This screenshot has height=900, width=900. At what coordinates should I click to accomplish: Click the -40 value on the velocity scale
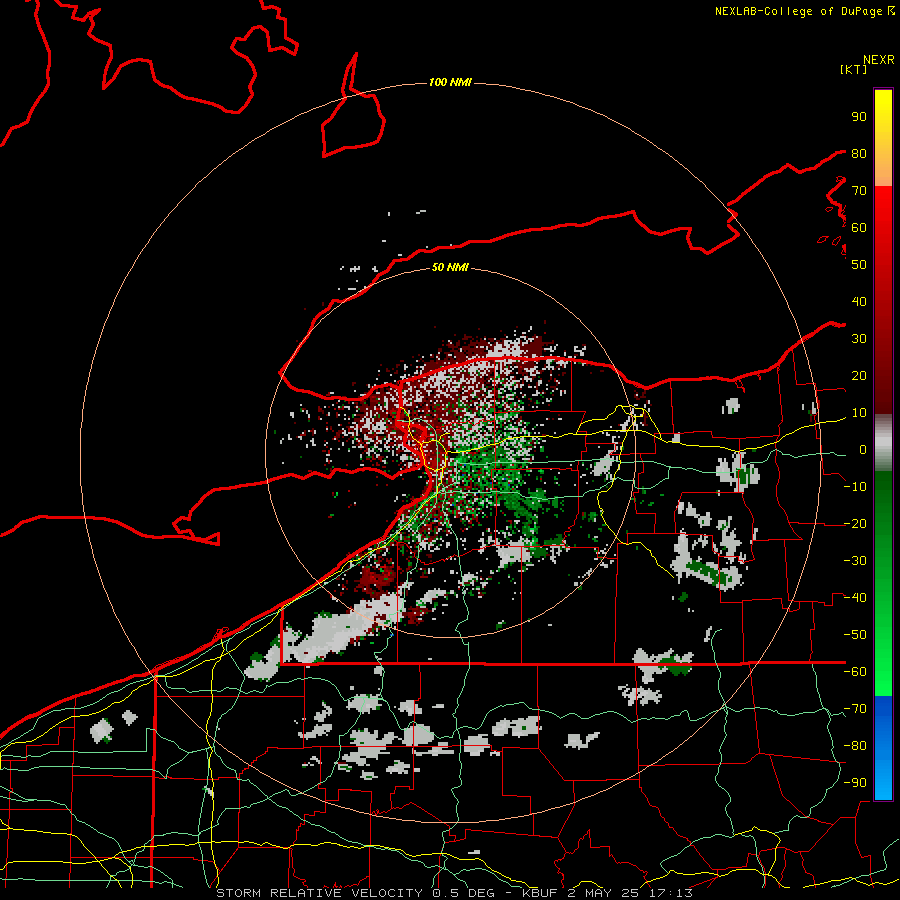pos(855,598)
